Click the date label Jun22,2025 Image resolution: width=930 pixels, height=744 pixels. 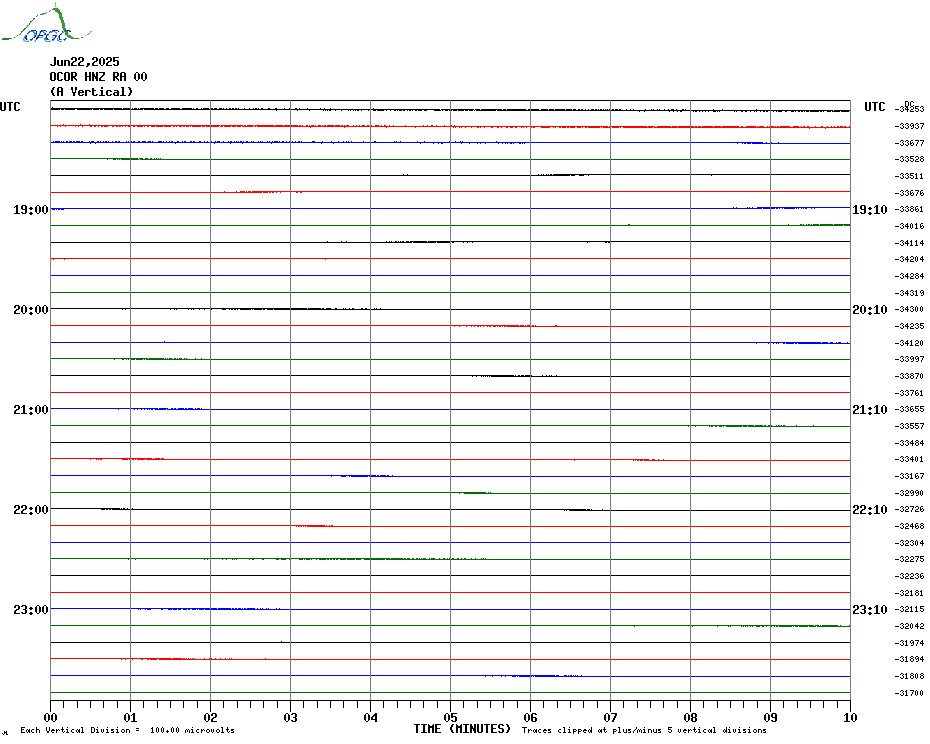pyautogui.click(x=84, y=62)
